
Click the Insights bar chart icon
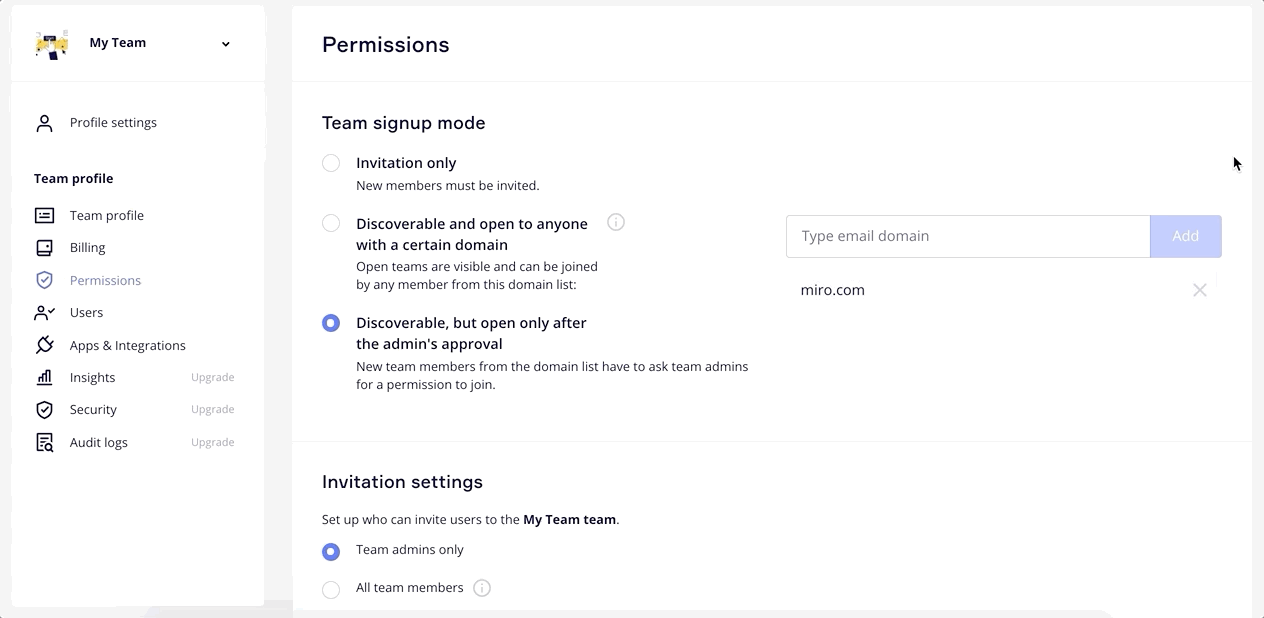pos(44,378)
